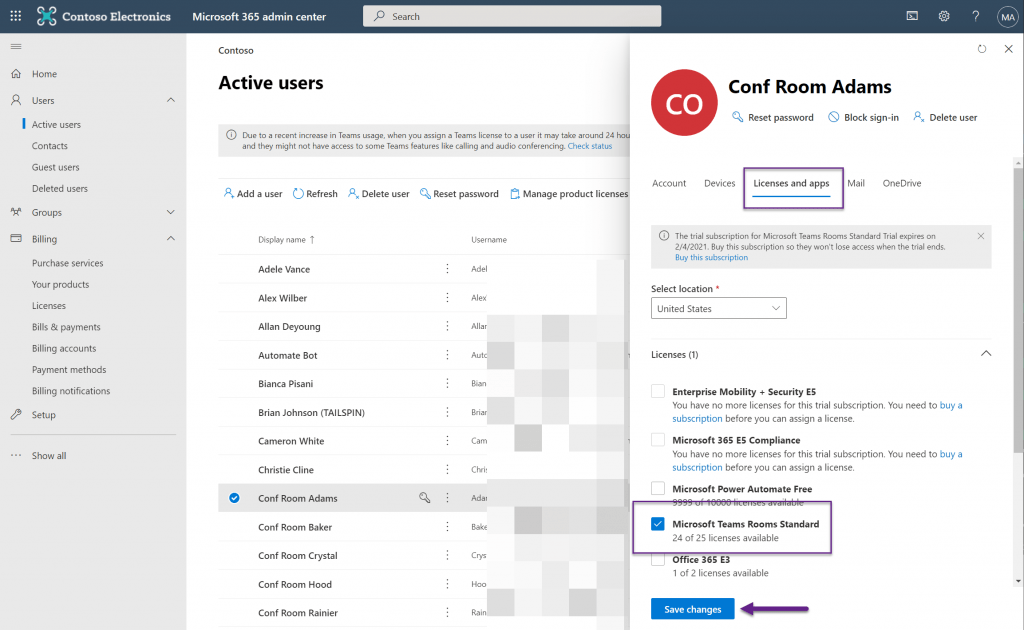Click the Contoso Electronics logo icon
The width and height of the screenshot is (1024, 630).
[46, 16]
